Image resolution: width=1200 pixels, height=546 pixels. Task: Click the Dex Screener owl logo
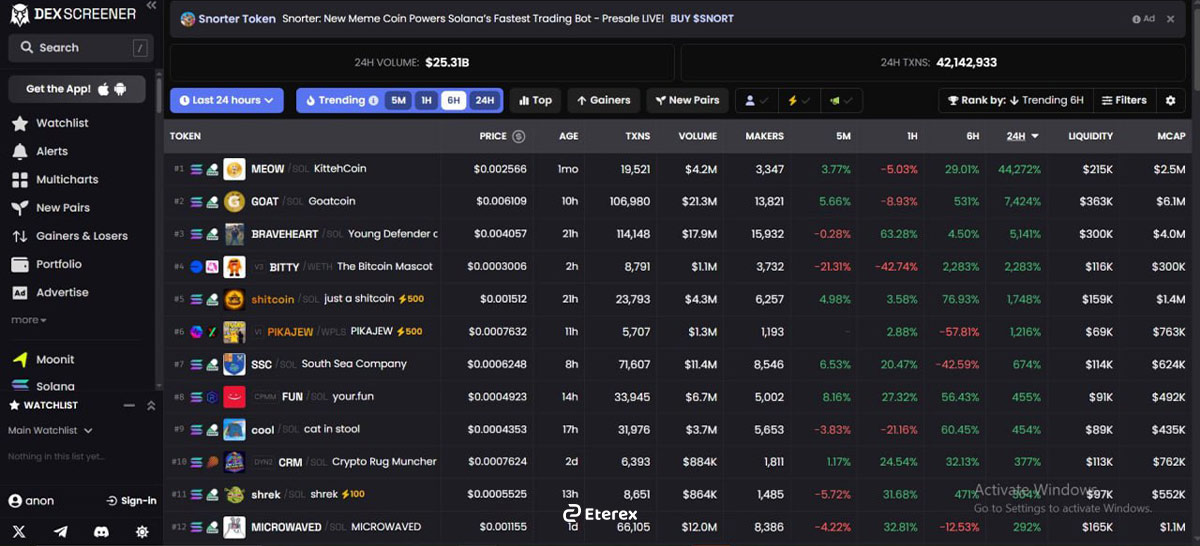(x=18, y=14)
